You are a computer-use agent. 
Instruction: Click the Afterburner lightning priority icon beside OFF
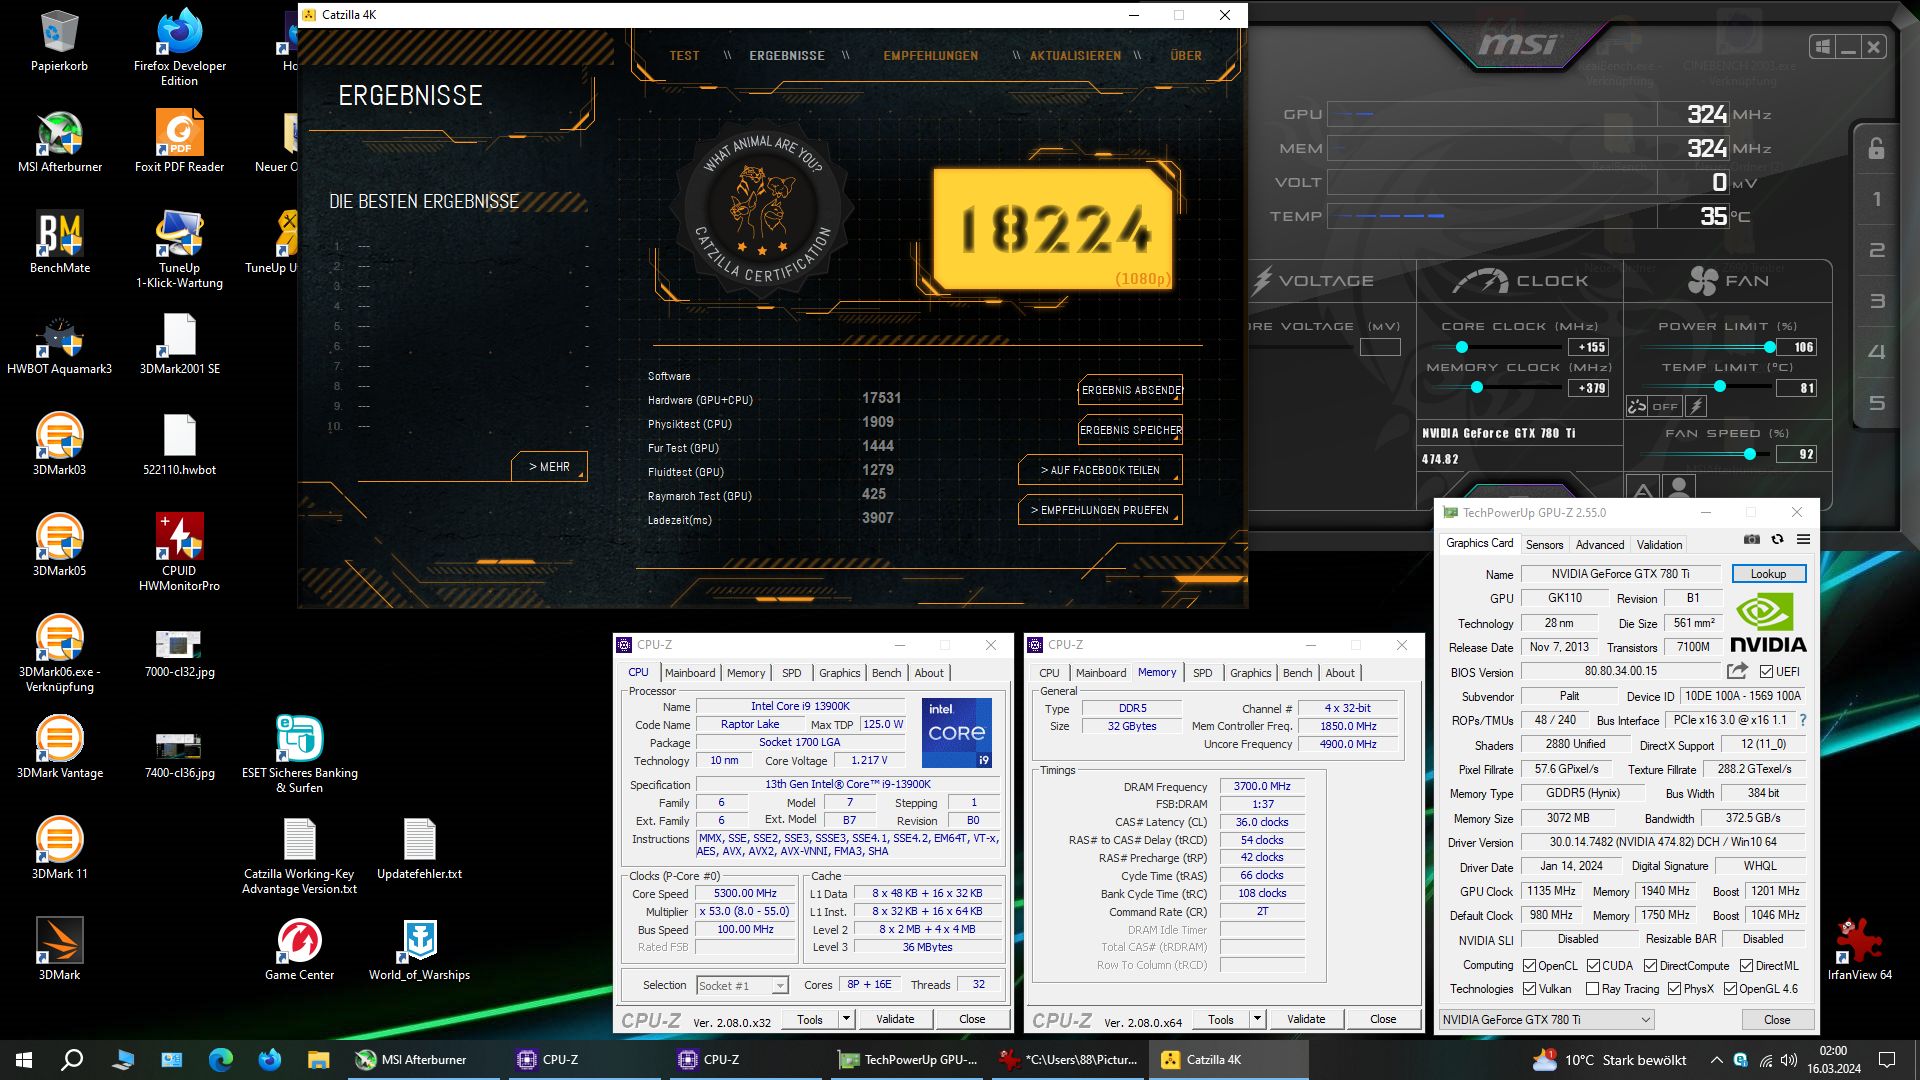[1696, 406]
